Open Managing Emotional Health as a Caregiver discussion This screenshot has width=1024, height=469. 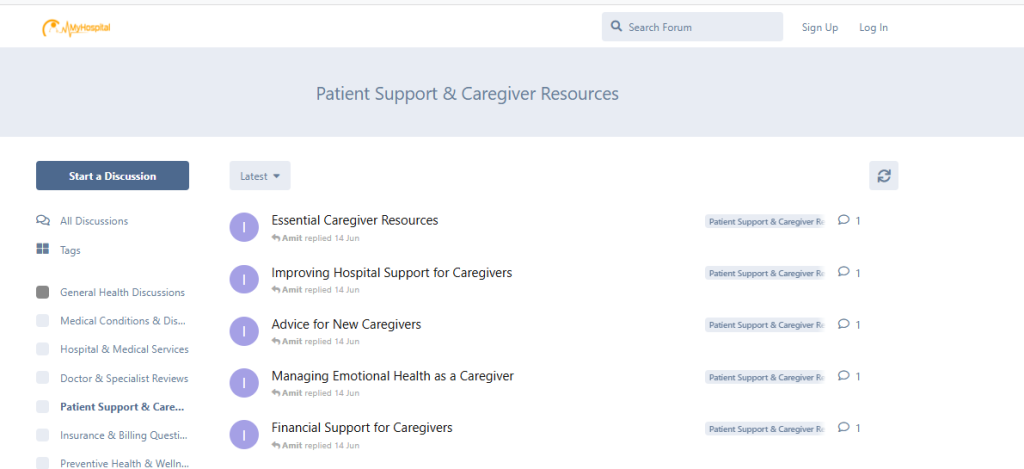[392, 376]
